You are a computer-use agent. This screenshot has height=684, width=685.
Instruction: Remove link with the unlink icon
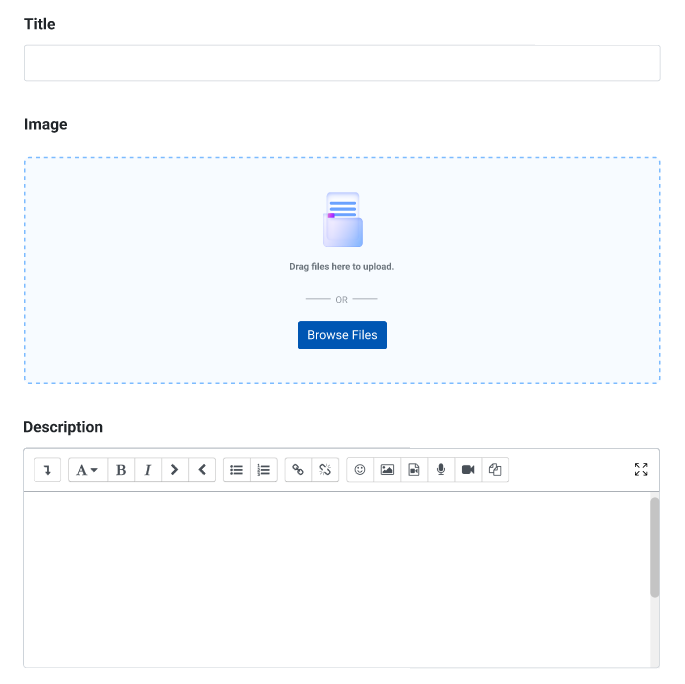tap(325, 470)
